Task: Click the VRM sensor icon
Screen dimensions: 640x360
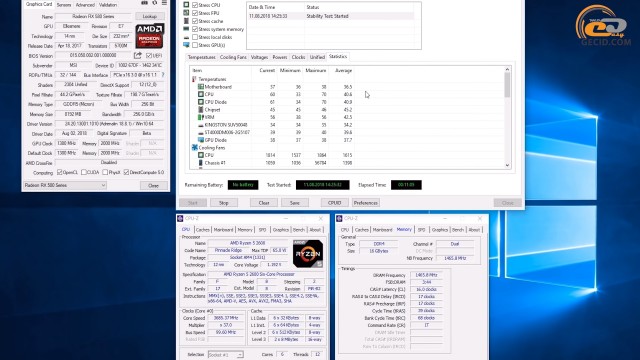Action: tap(201, 117)
